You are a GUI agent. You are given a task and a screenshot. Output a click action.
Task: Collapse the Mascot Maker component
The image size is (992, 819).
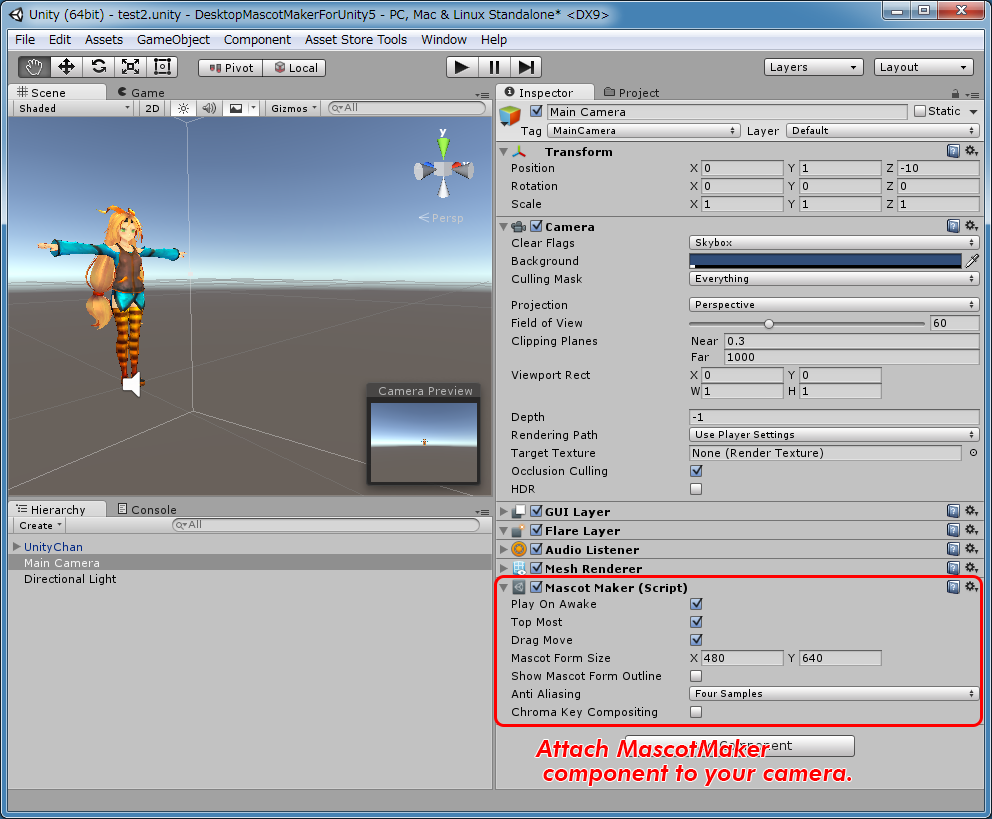coord(504,588)
